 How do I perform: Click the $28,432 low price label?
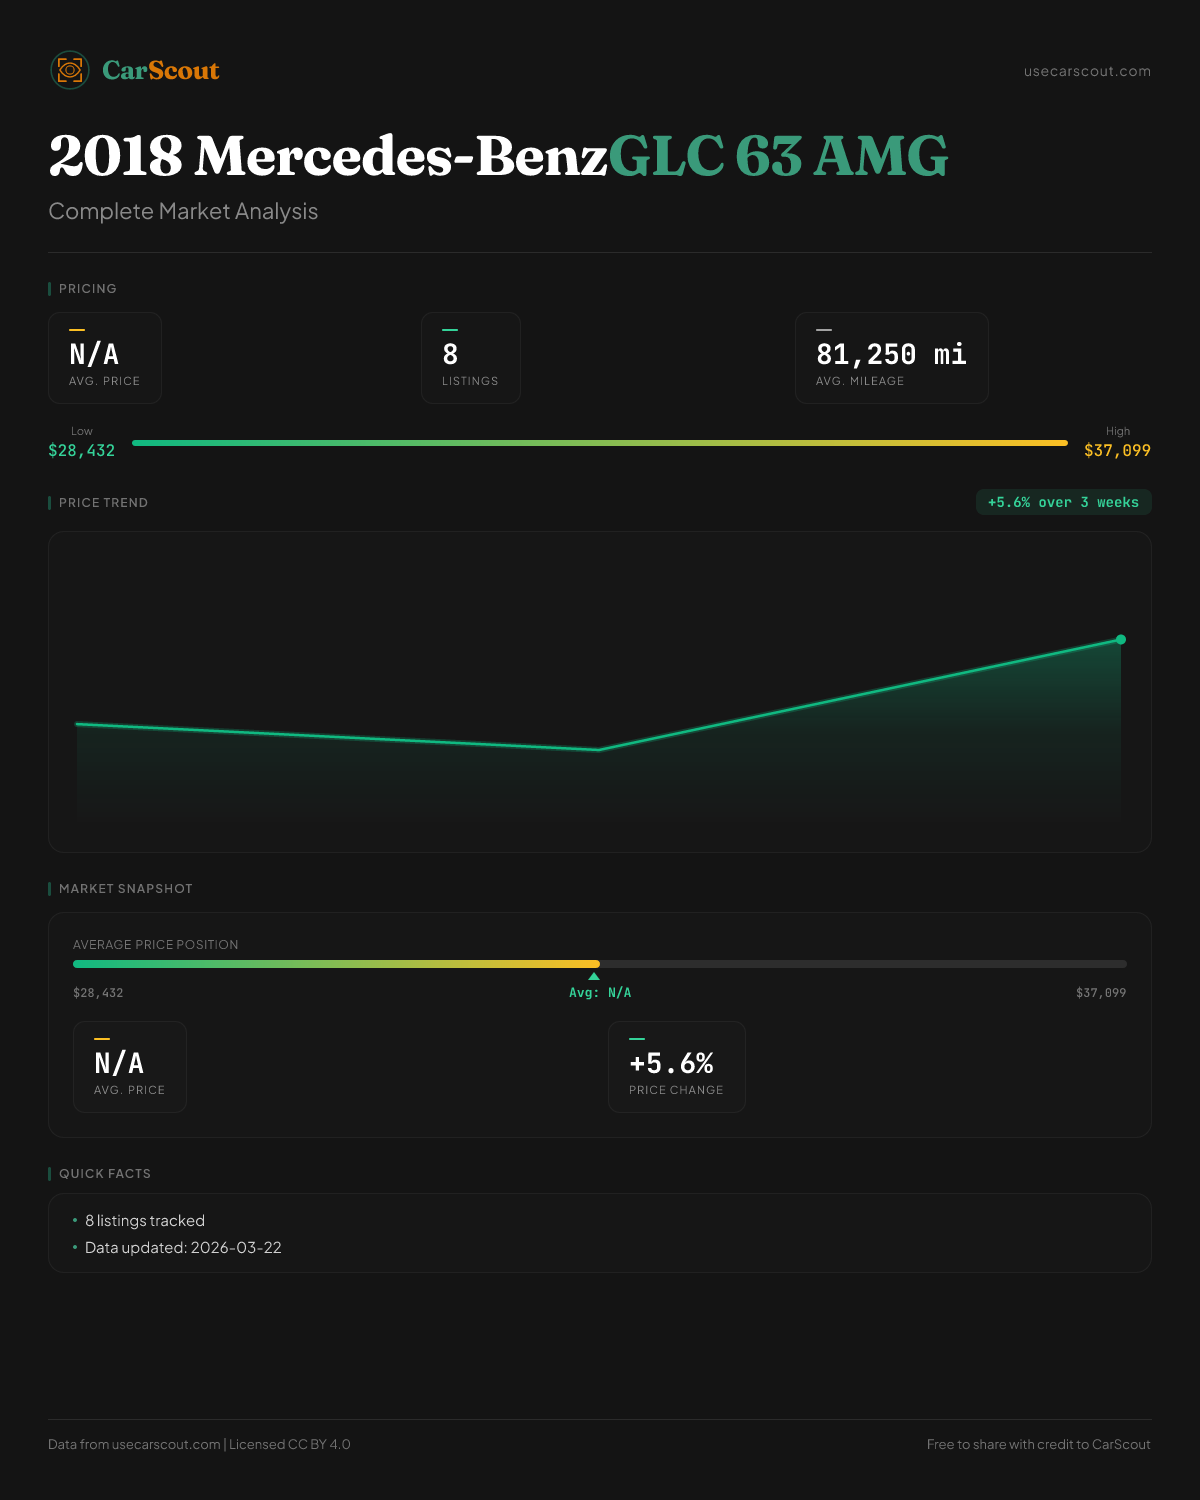click(x=82, y=450)
